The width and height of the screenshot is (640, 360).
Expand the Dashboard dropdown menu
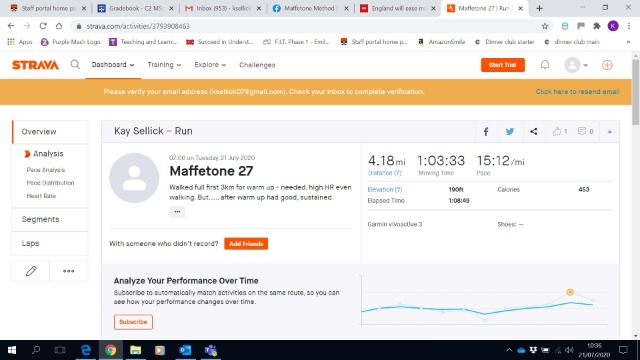113,65
